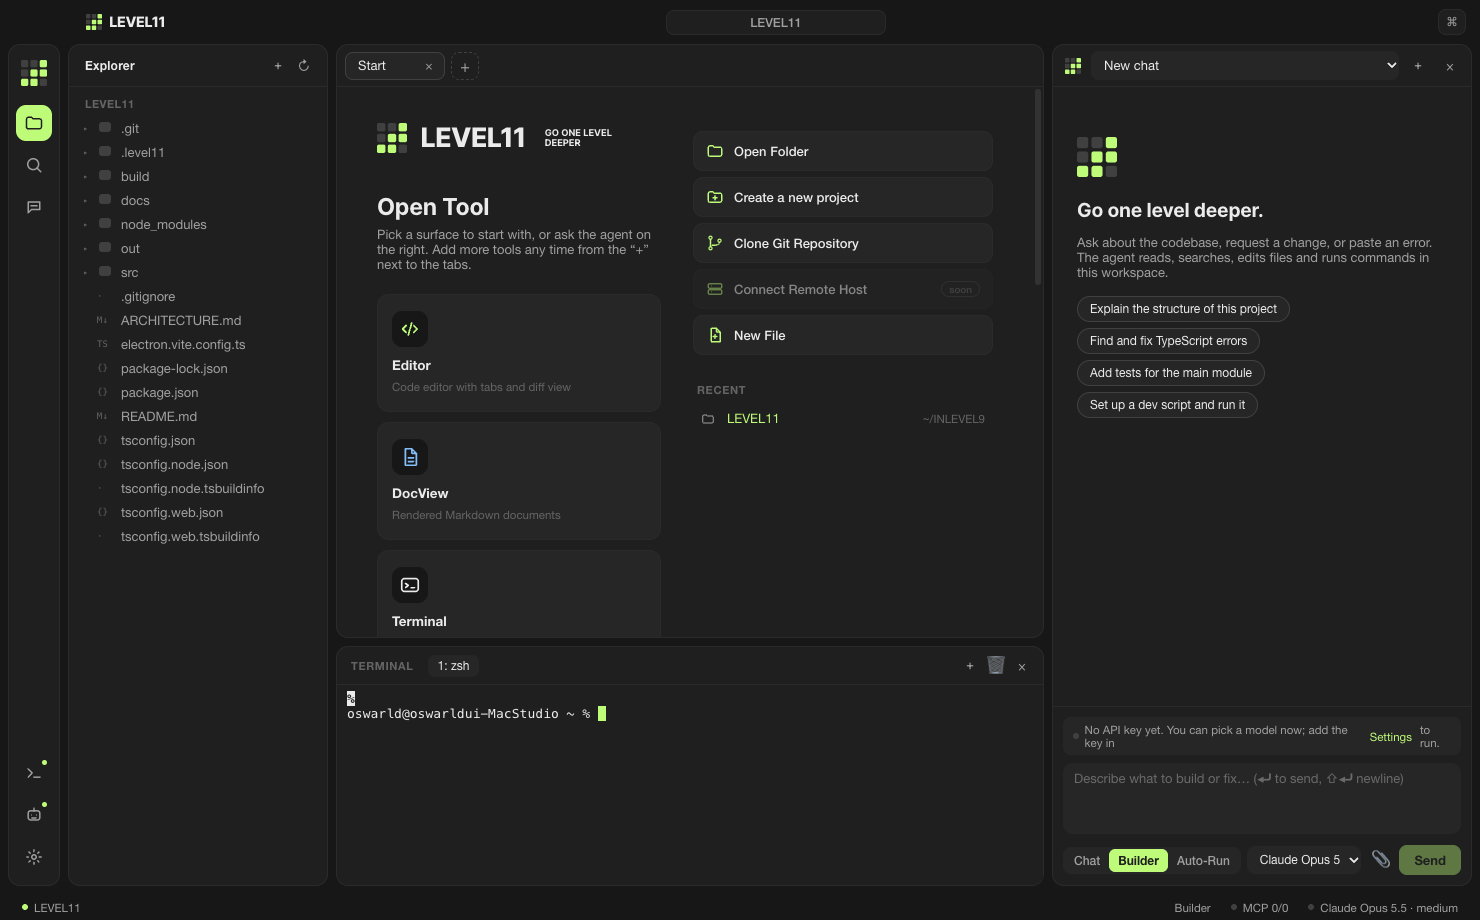Select the 1: zsh terminal tab
This screenshot has height=920, width=1480.
[x=454, y=666]
